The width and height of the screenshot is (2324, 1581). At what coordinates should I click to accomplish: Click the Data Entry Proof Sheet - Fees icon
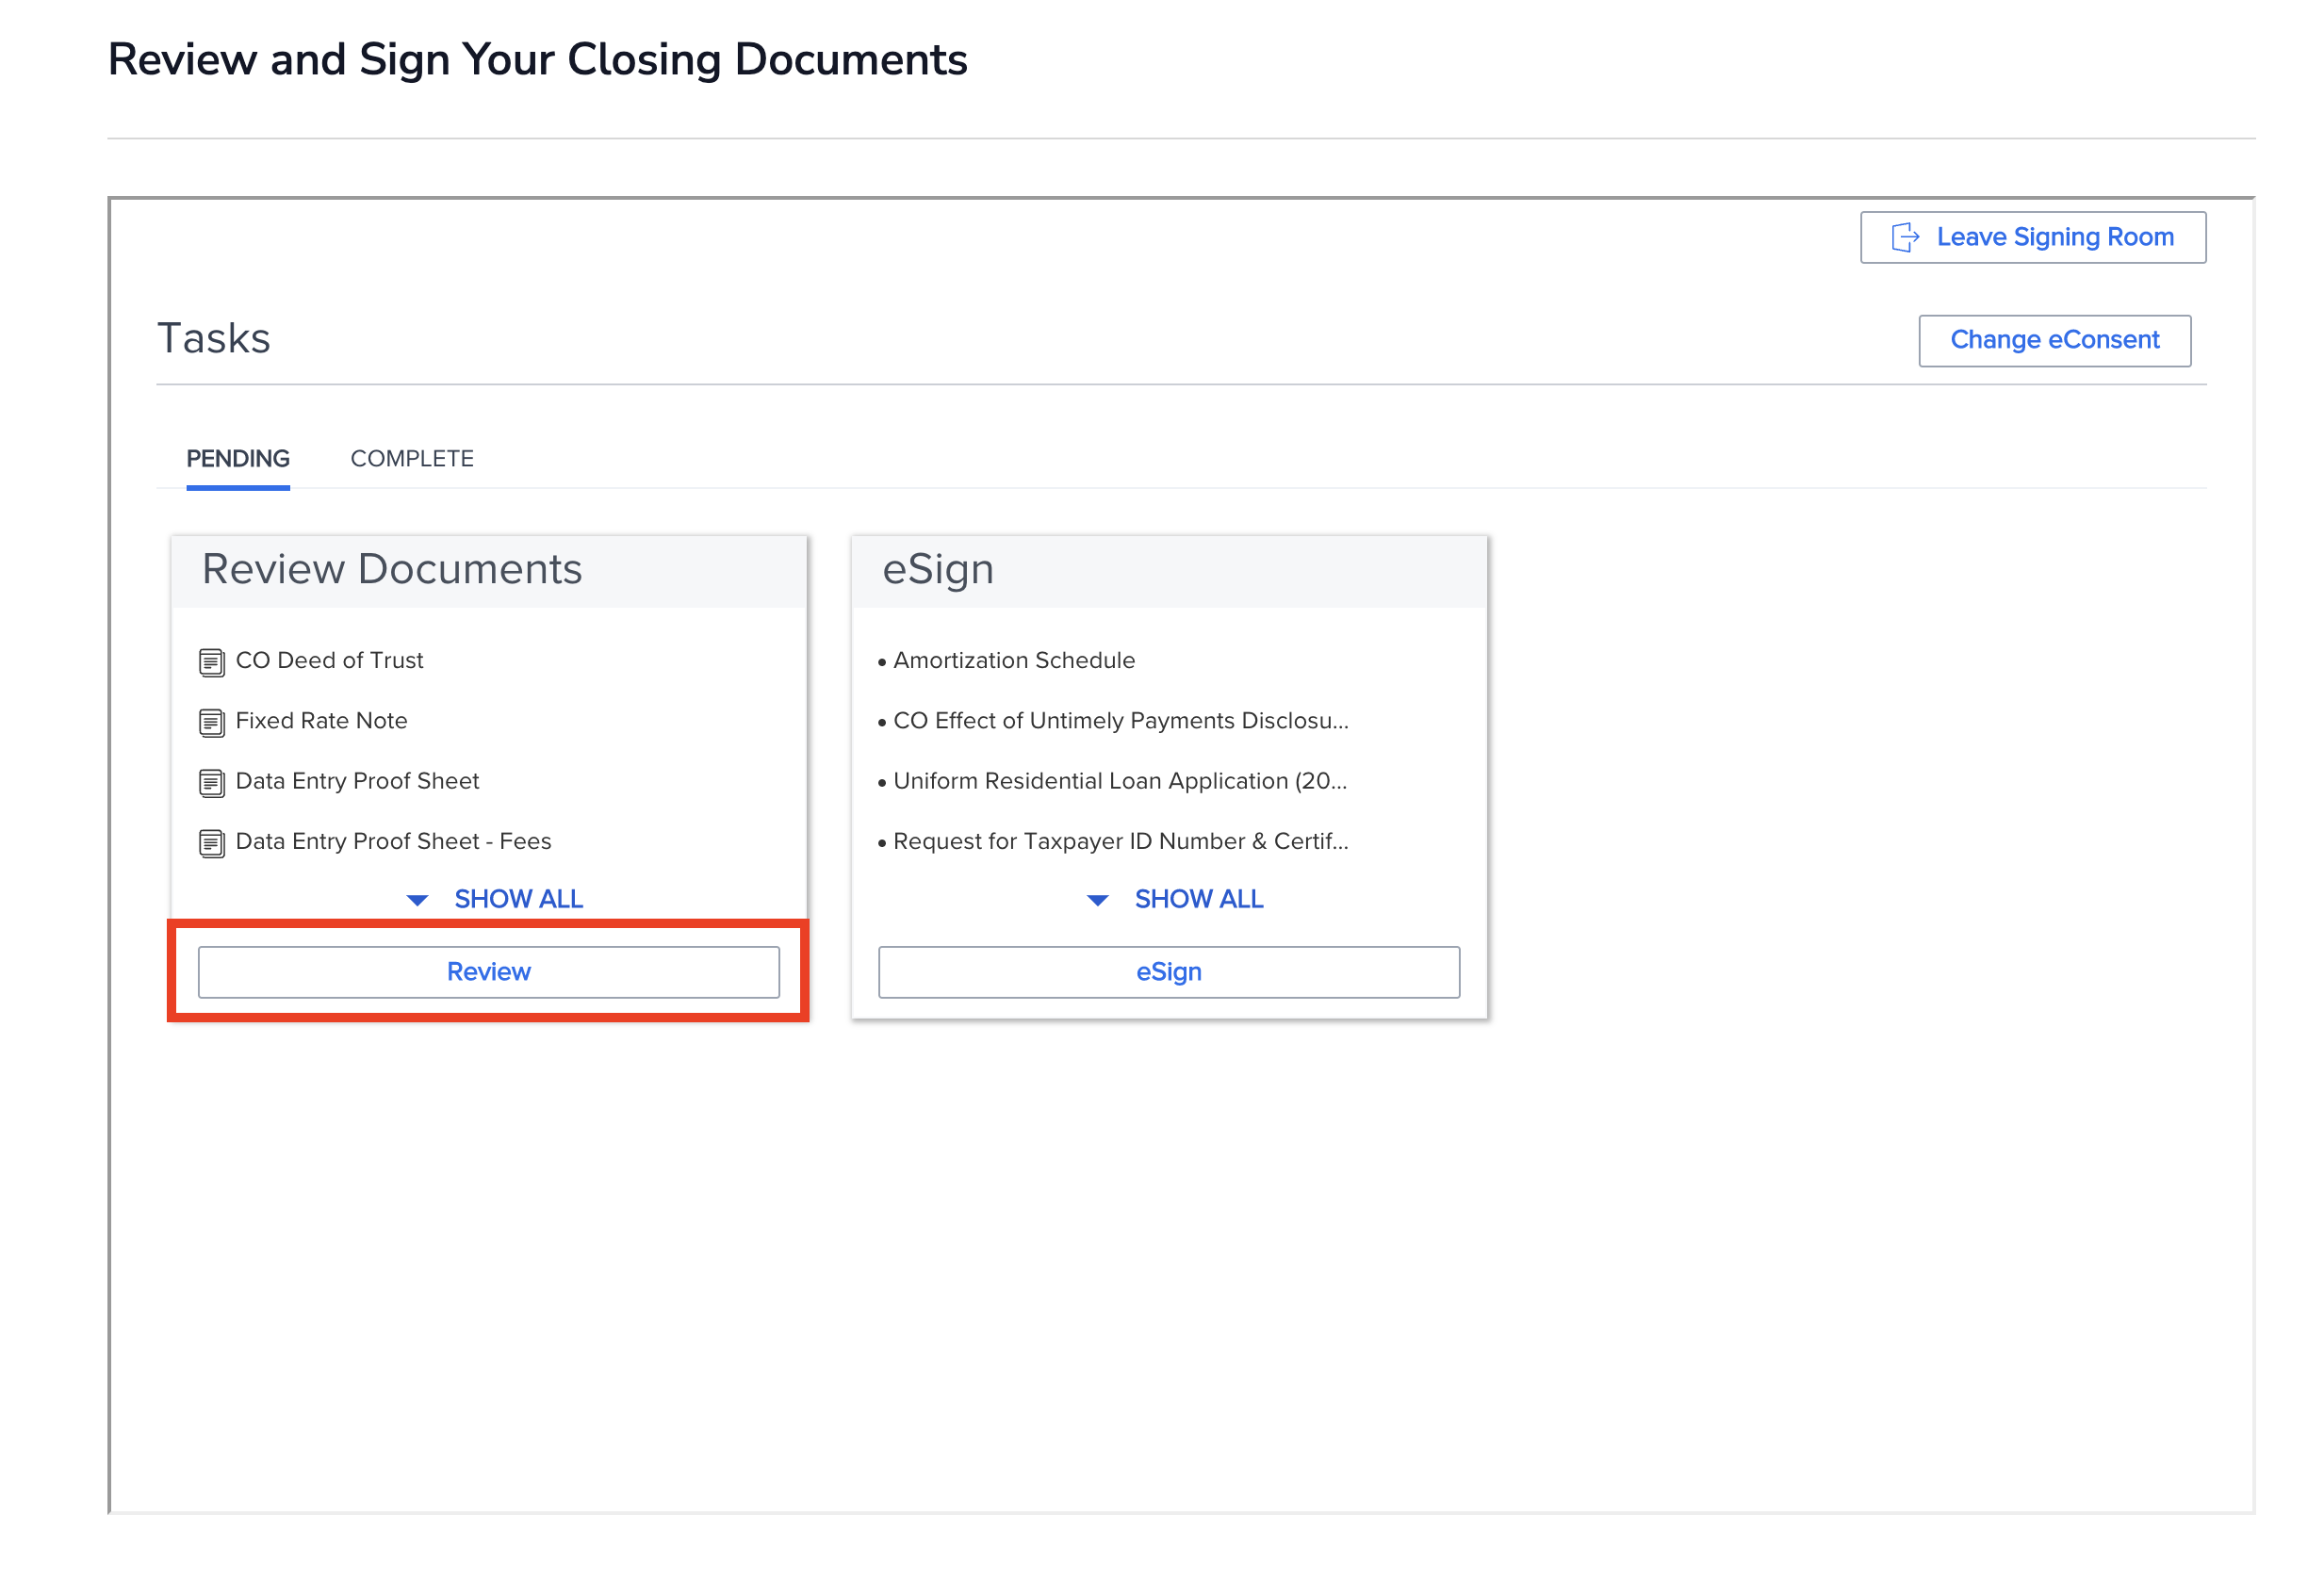(x=211, y=843)
